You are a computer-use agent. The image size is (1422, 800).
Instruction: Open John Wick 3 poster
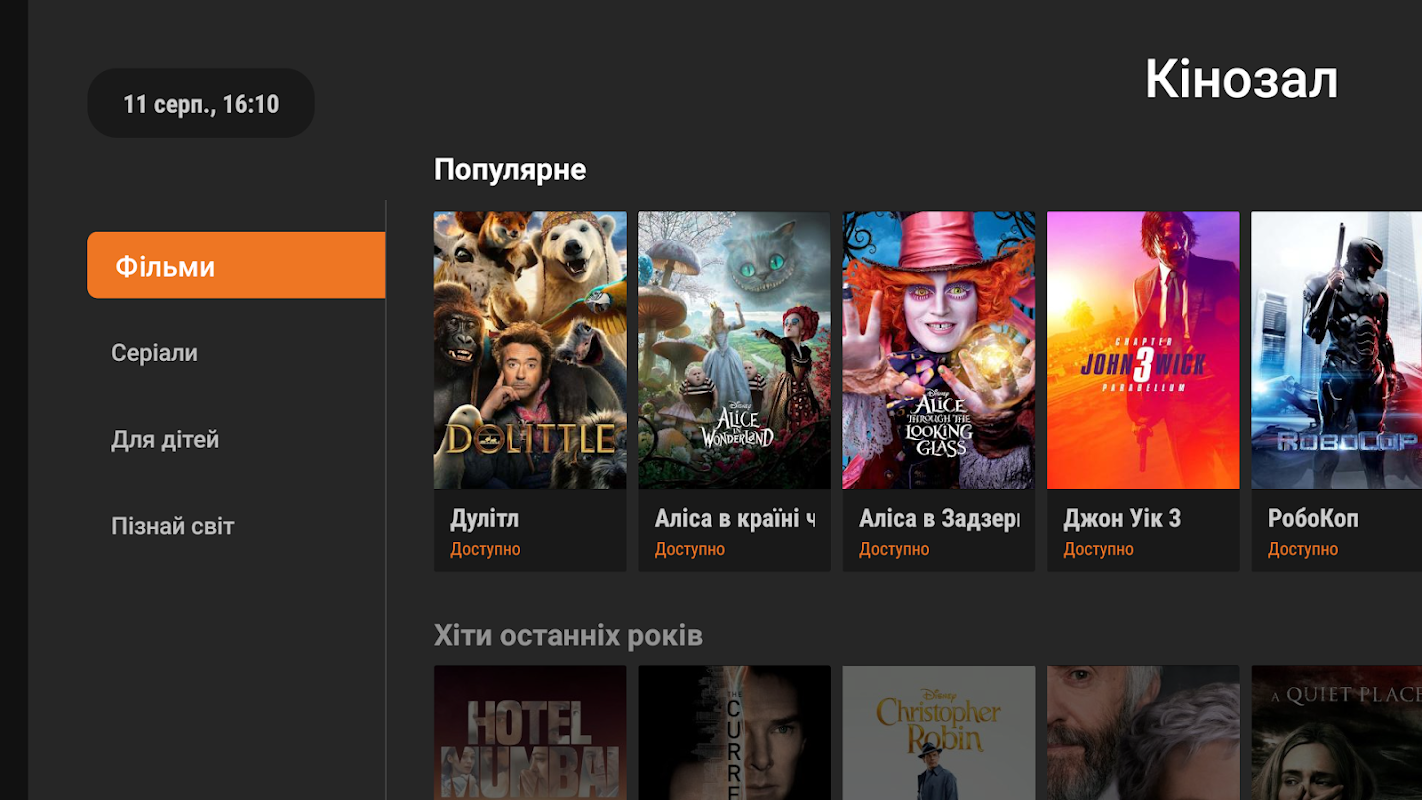pos(1143,350)
